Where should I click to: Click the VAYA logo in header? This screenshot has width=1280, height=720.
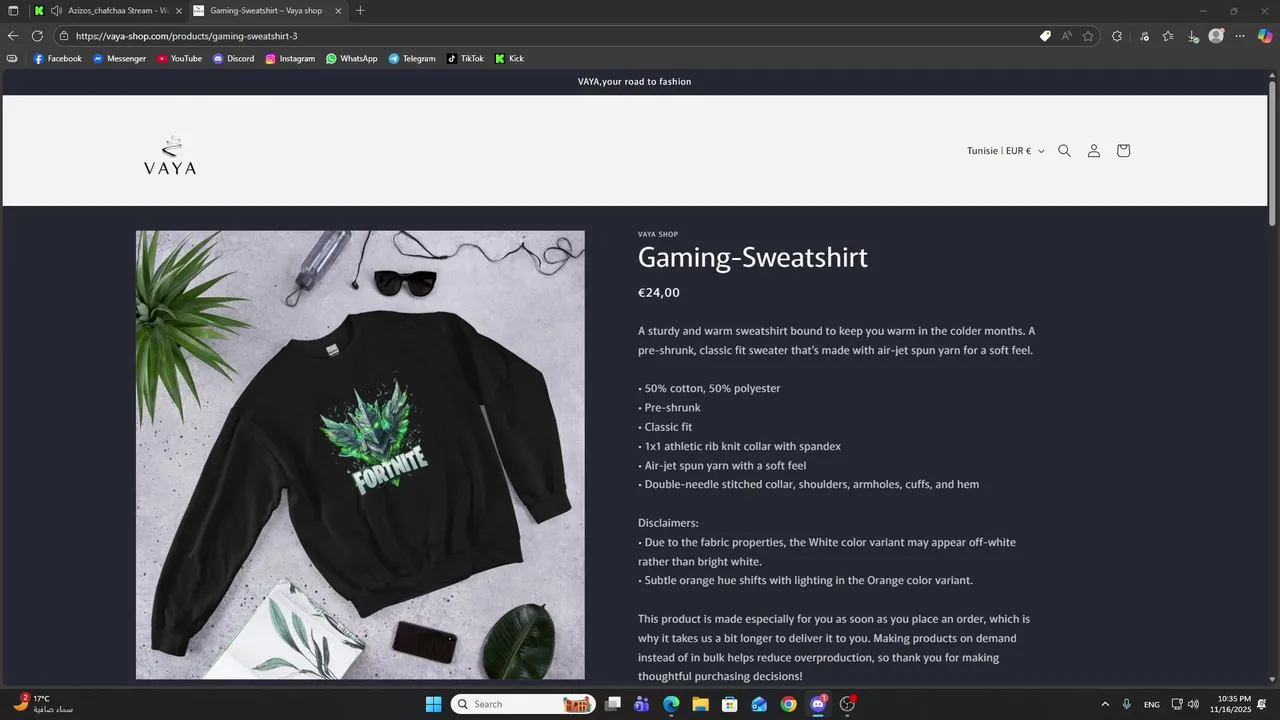170,156
